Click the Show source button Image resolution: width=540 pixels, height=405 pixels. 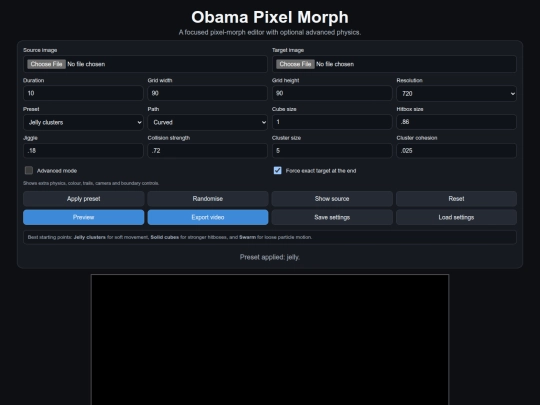332,199
